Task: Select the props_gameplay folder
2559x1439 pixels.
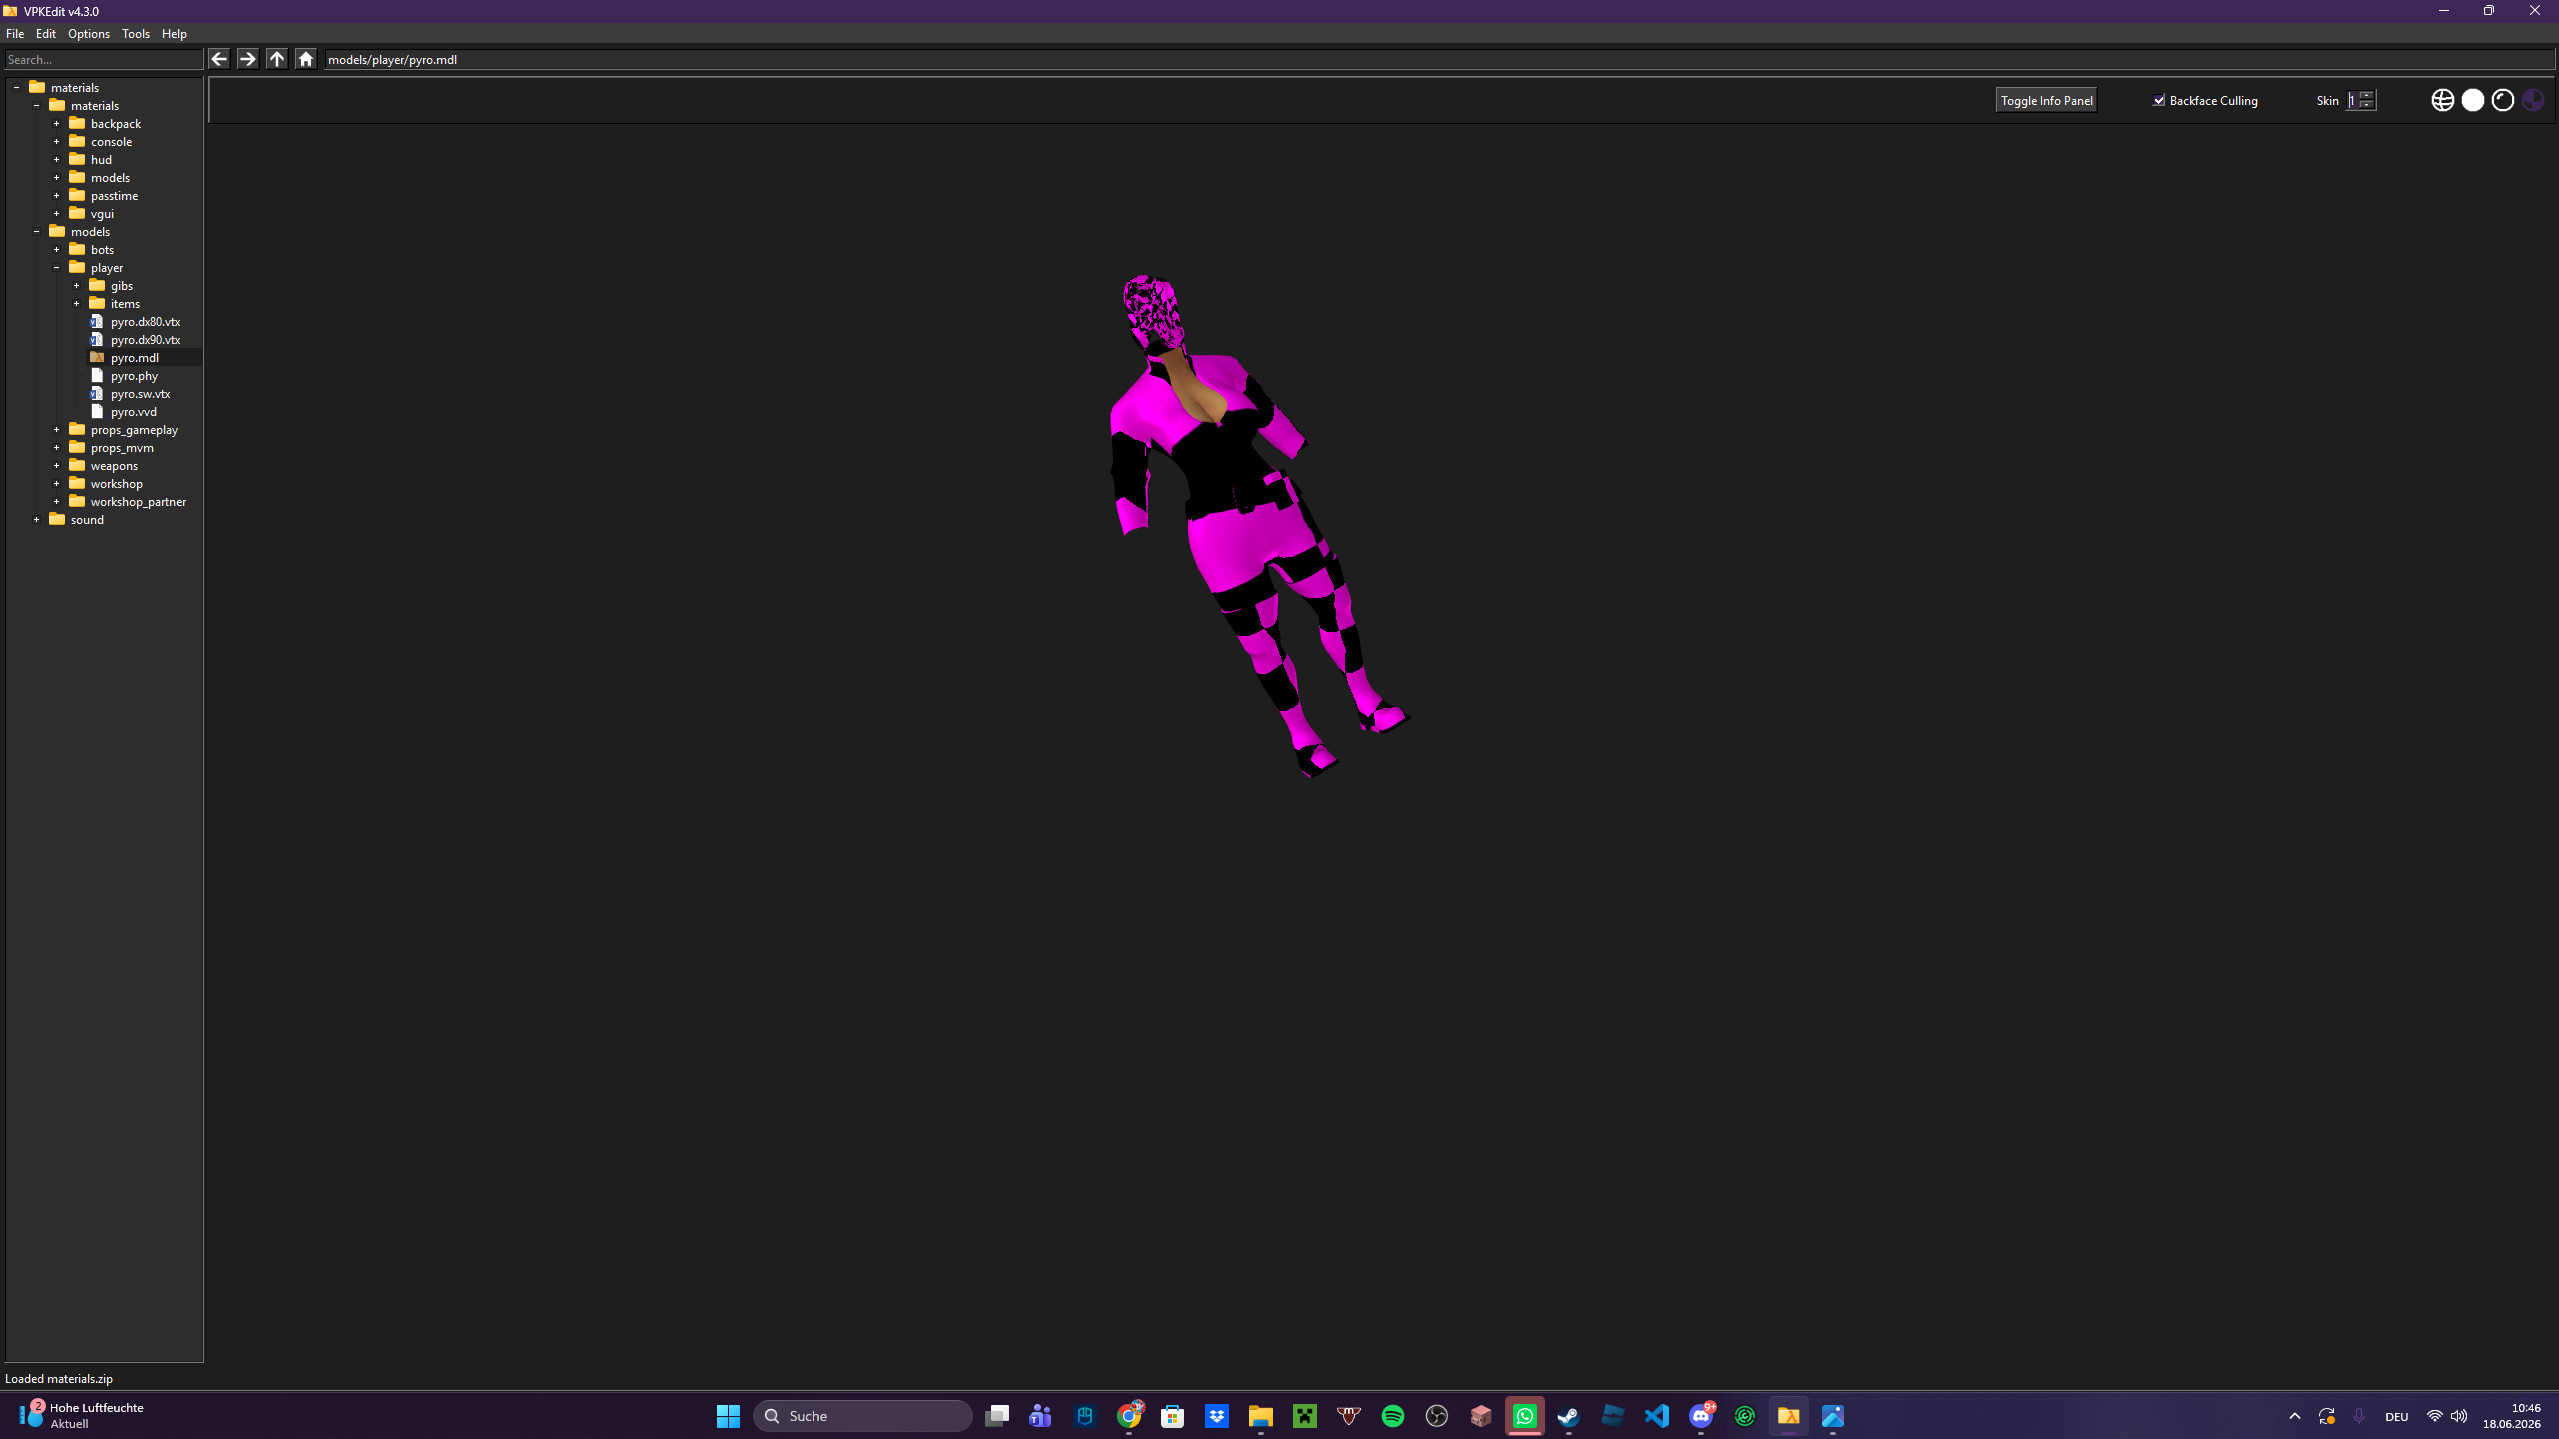Action: point(134,430)
